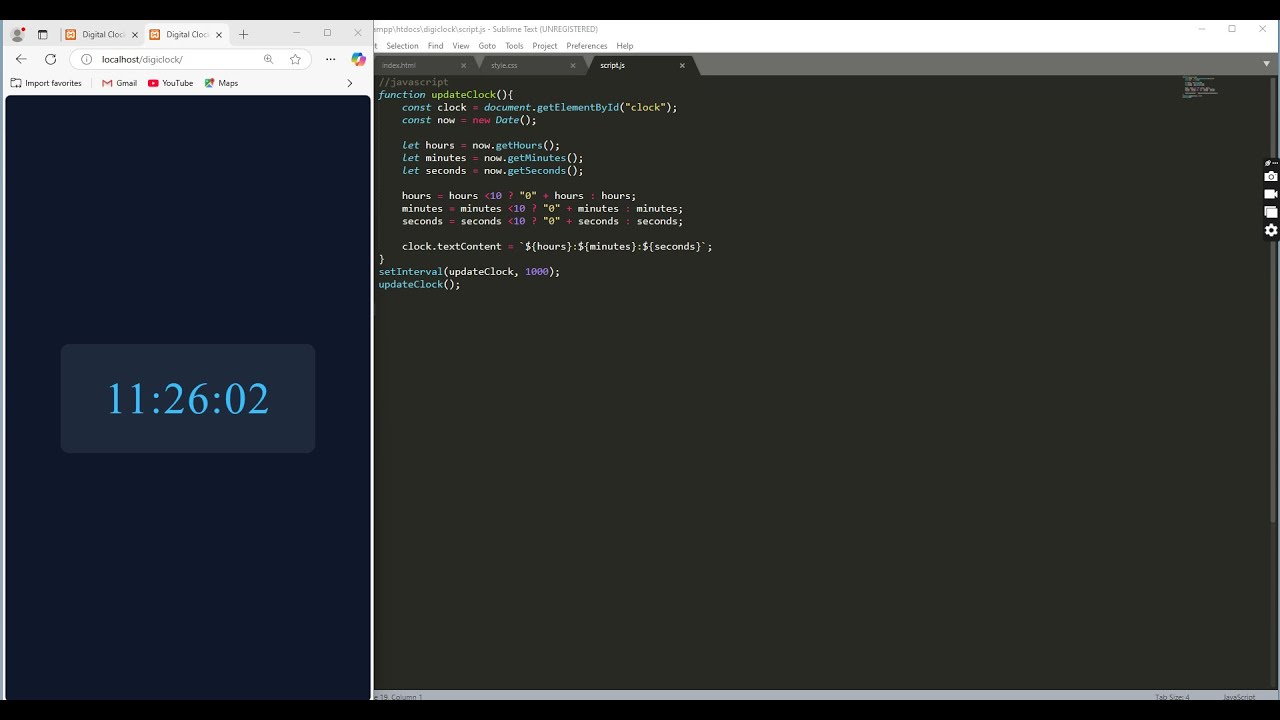Click the //javascript comment line

(413, 82)
